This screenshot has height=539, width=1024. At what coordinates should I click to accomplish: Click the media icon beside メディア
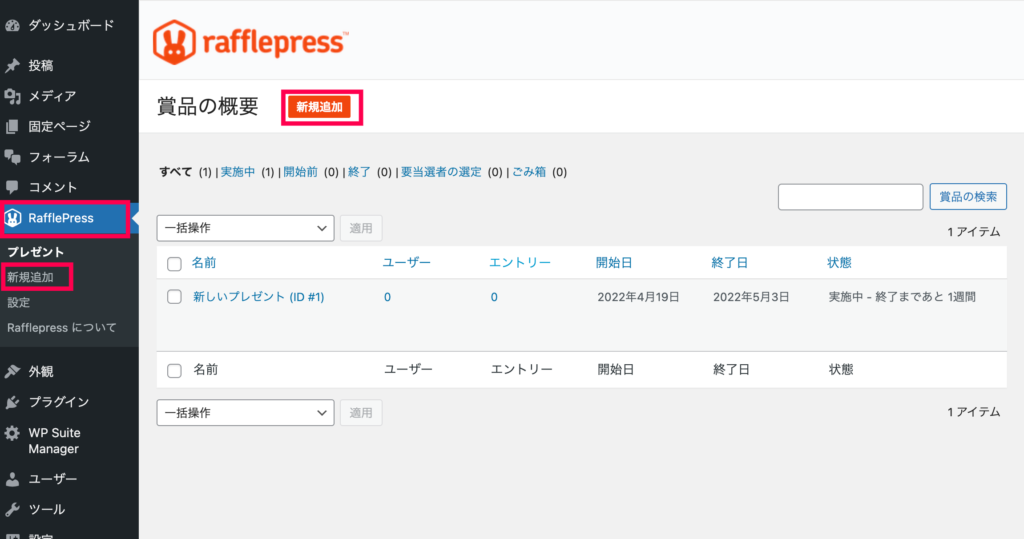pyautogui.click(x=12, y=96)
